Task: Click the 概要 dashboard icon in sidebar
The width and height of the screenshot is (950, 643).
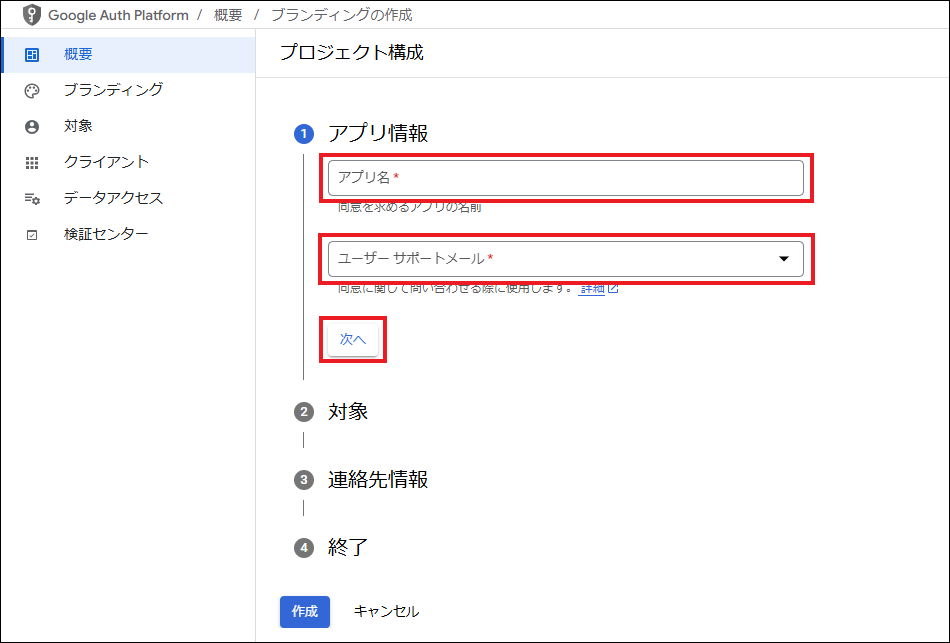Action: [x=32, y=54]
